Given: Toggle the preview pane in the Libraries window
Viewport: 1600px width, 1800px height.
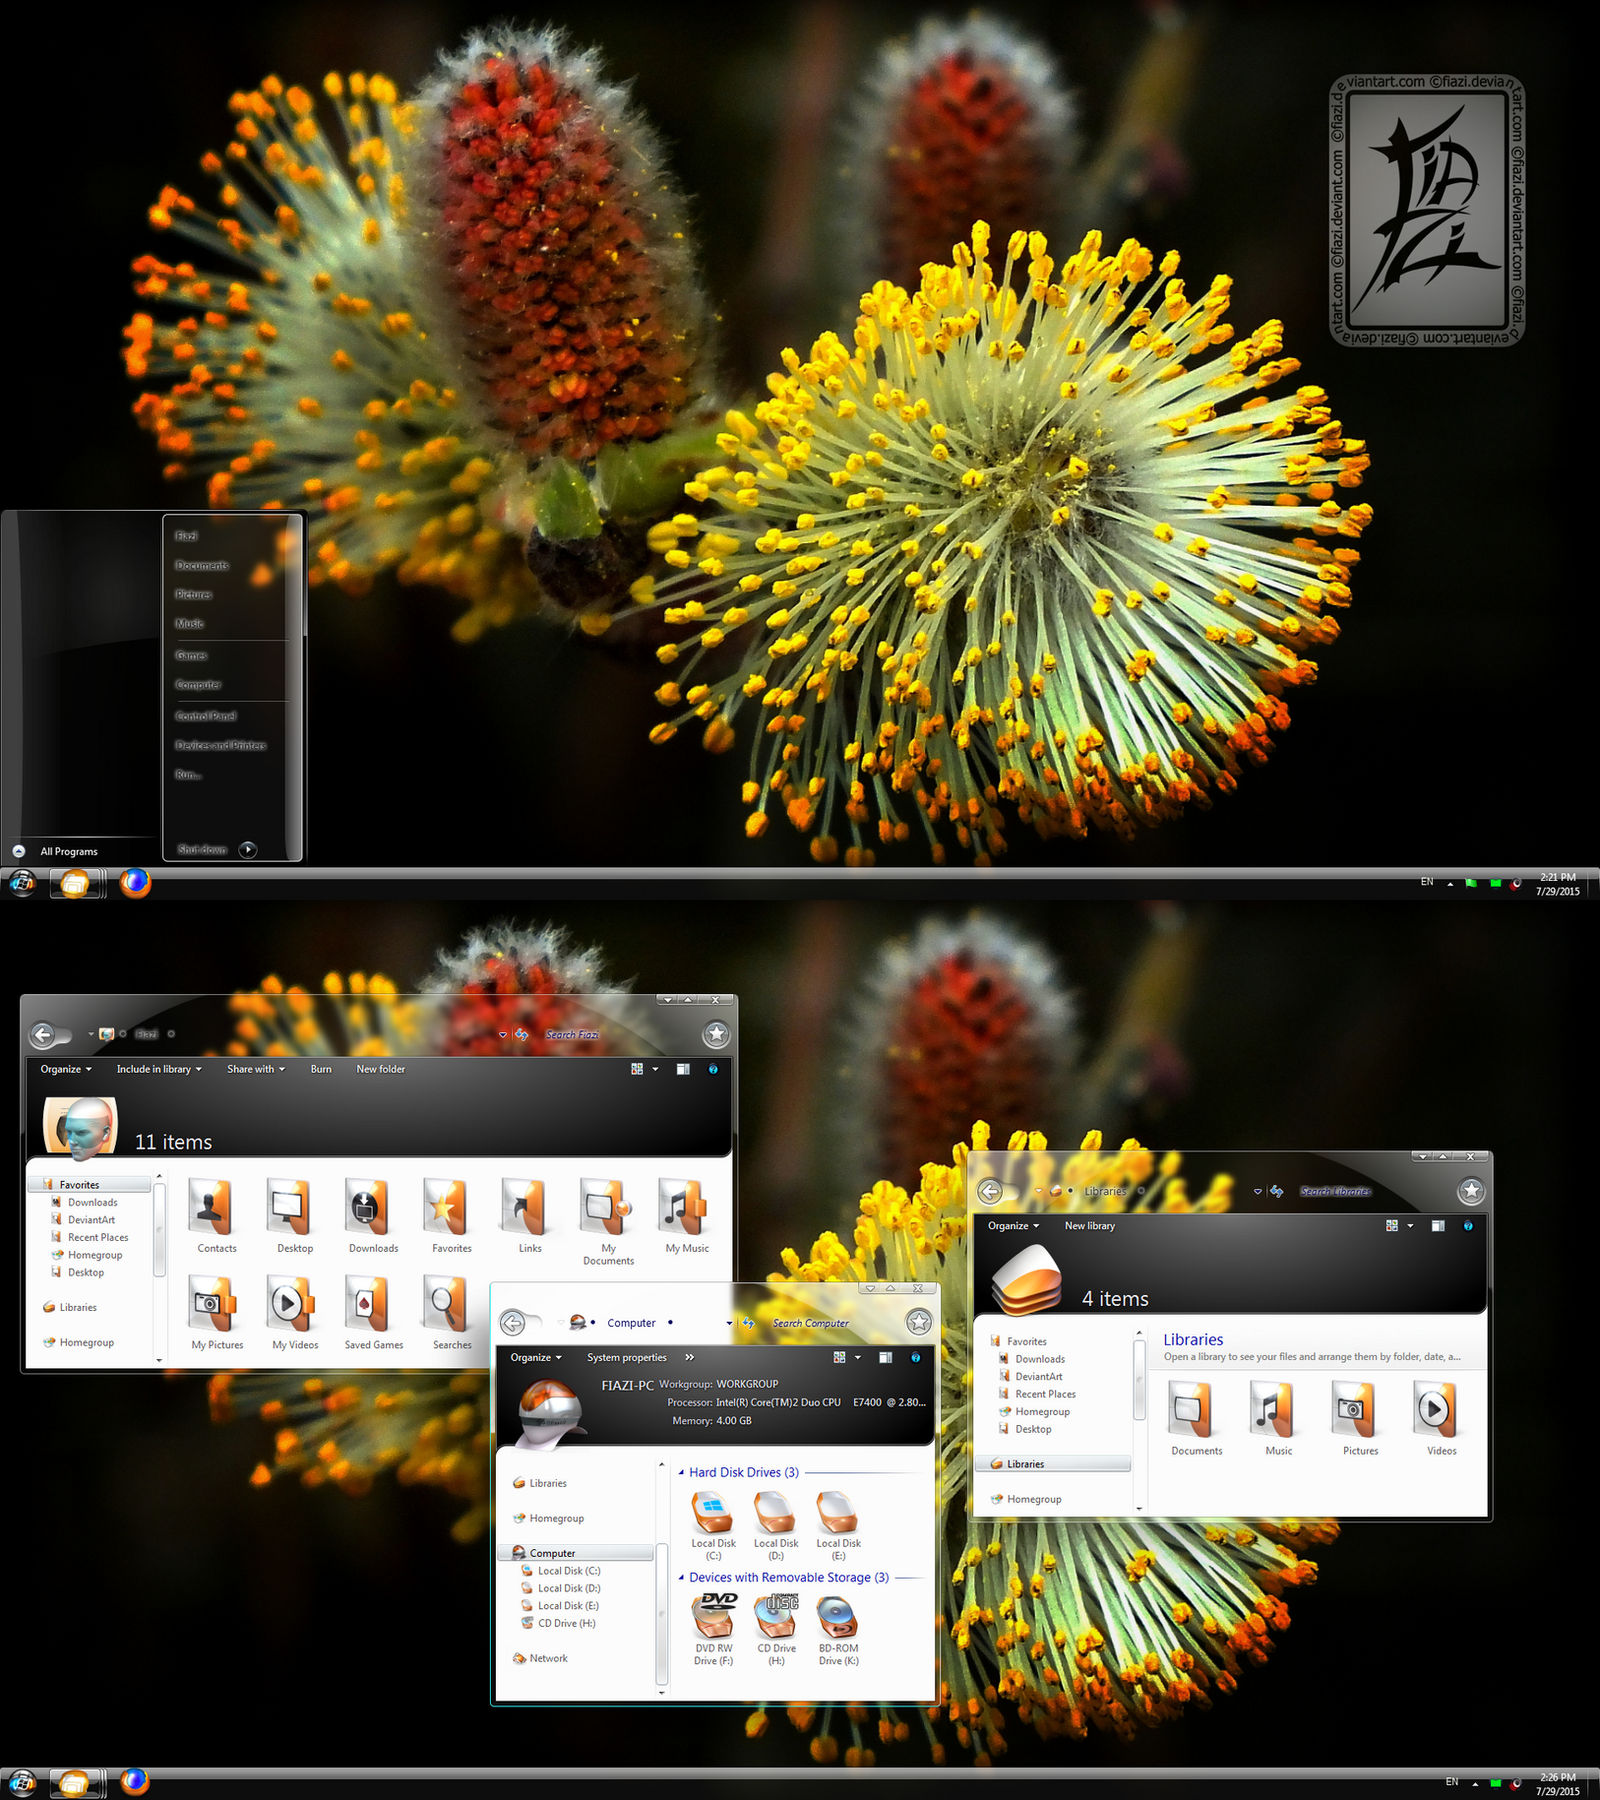Looking at the screenshot, I should pyautogui.click(x=1438, y=1225).
